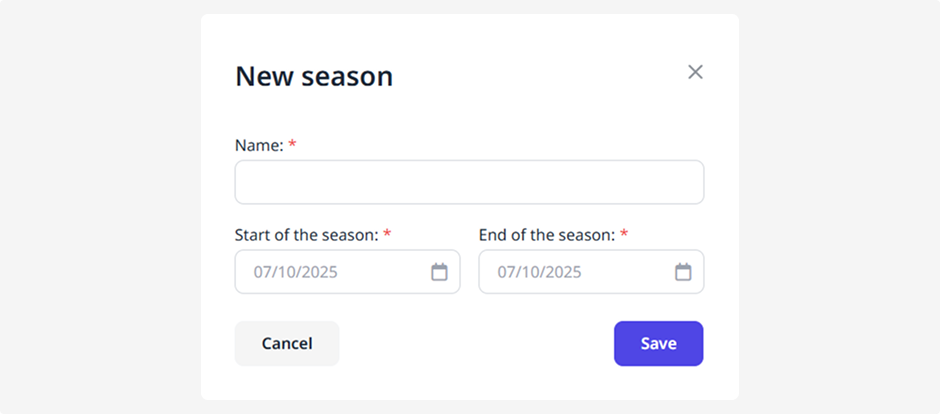
Task: Click the red asterisk beside Start of season
Action: (387, 235)
